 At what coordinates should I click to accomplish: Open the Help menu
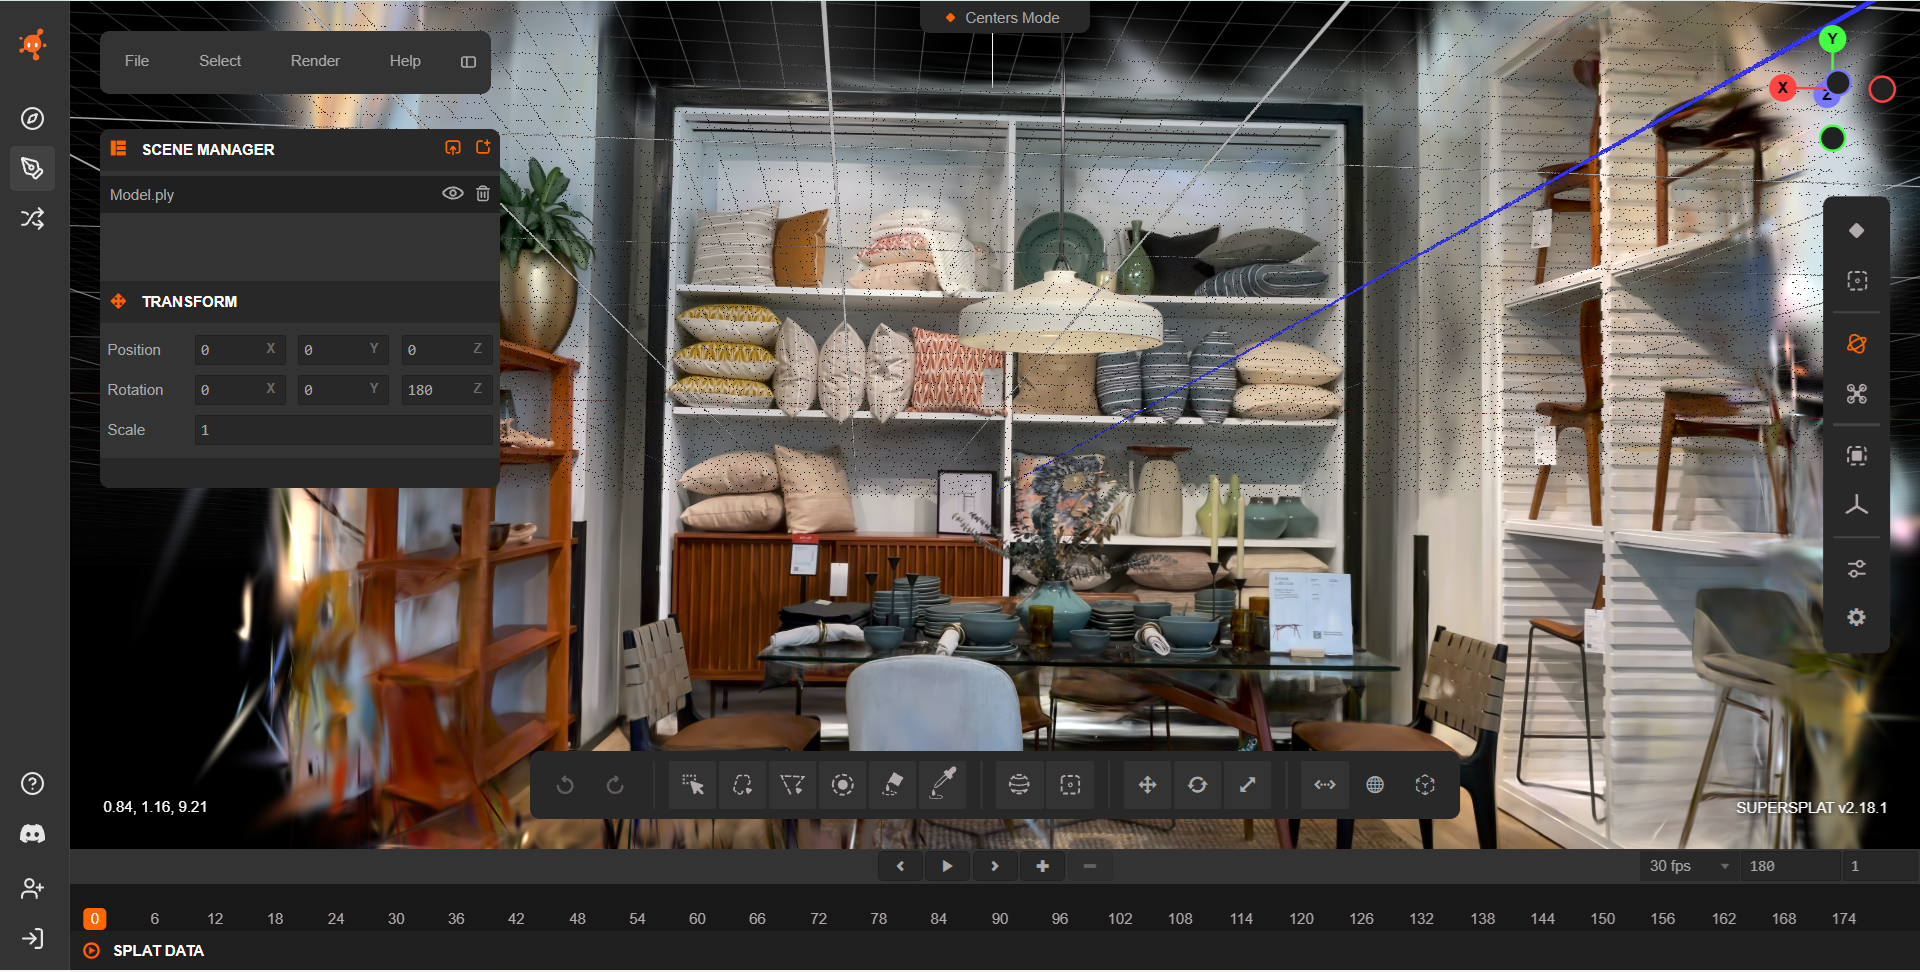pos(405,61)
